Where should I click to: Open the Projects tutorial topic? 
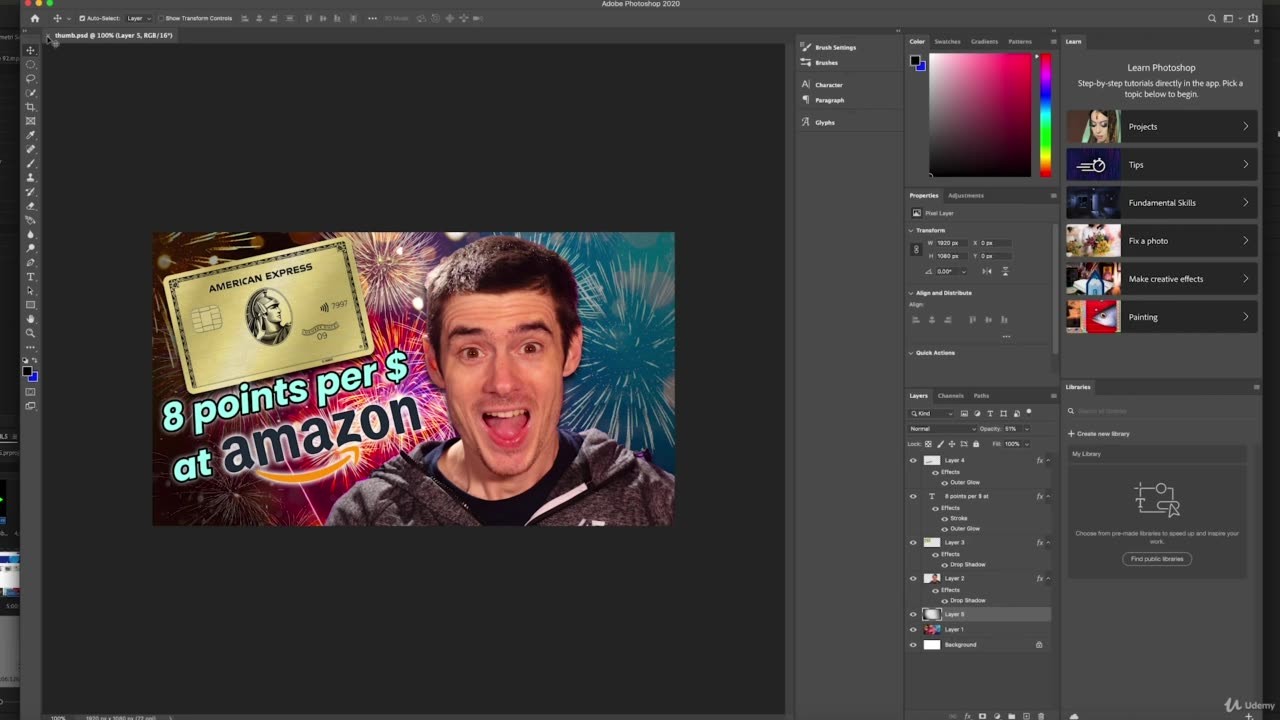[1160, 127]
